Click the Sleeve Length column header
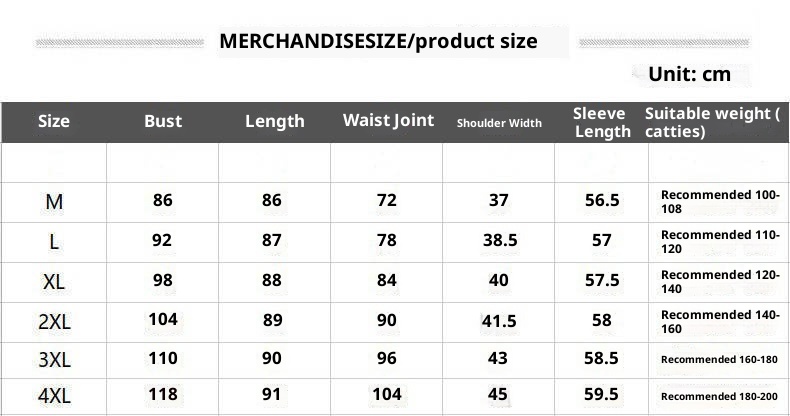This screenshot has height=416, width=790. point(601,122)
